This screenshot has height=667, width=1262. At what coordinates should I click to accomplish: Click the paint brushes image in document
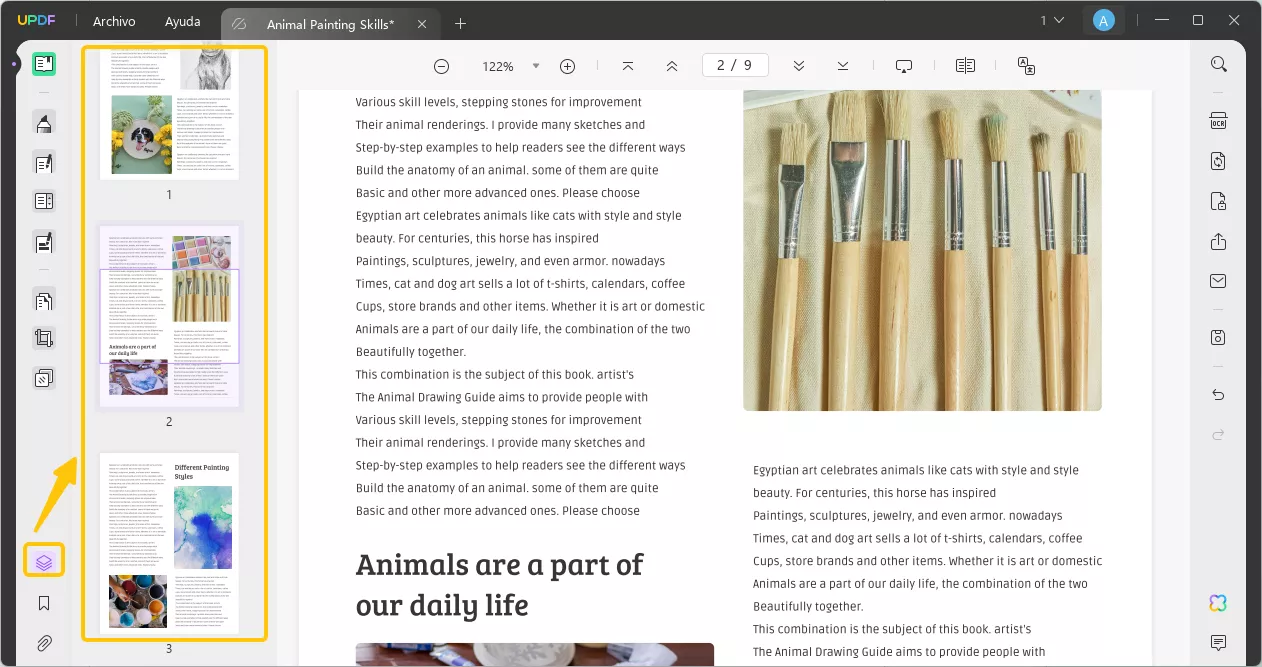coord(922,250)
